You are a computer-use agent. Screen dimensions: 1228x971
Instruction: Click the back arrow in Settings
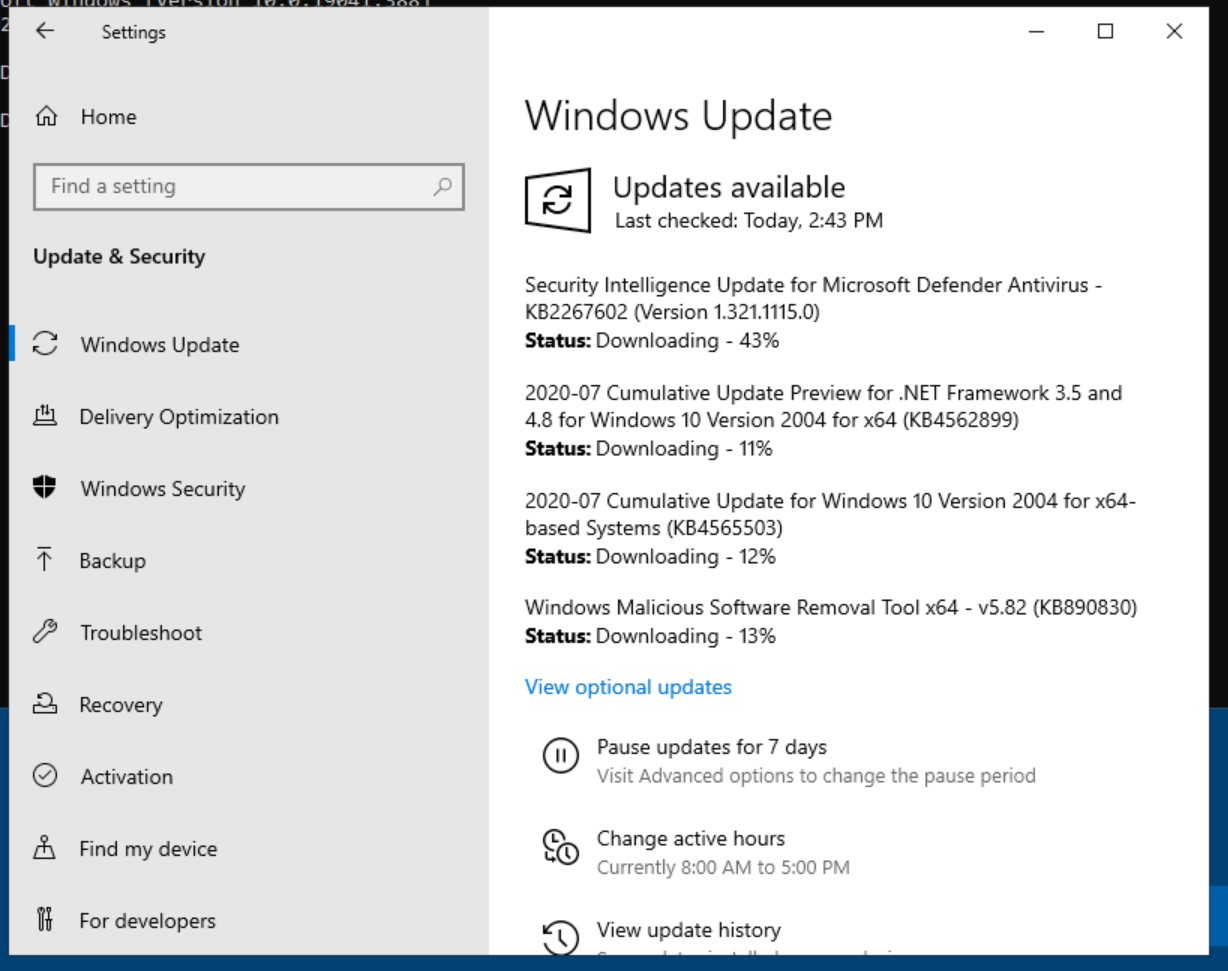(x=45, y=31)
